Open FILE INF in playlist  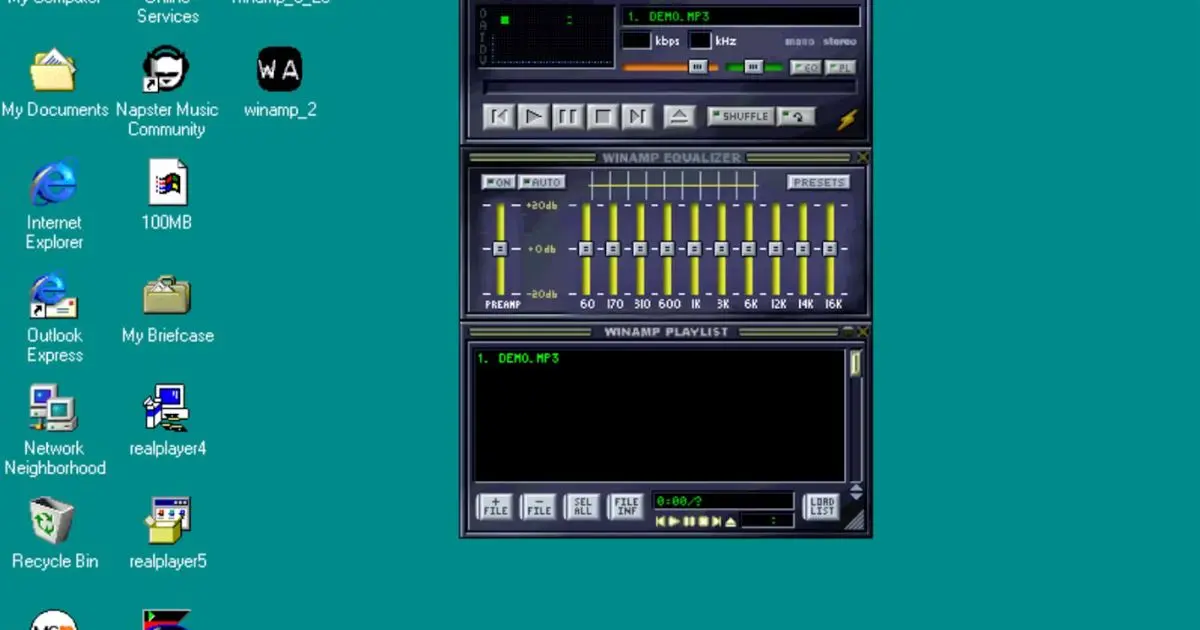(x=626, y=507)
